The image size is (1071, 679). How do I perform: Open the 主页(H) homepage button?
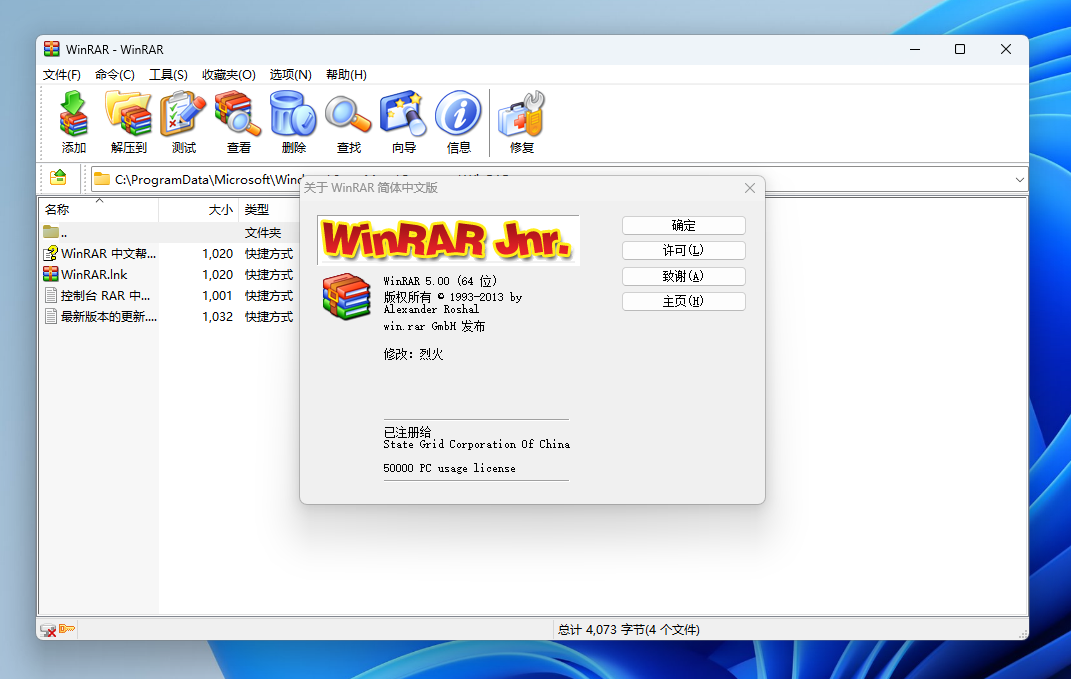tap(683, 301)
